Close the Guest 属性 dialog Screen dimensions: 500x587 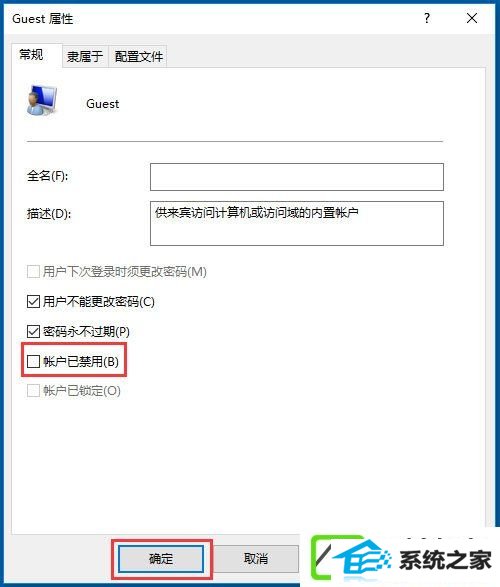point(472,18)
